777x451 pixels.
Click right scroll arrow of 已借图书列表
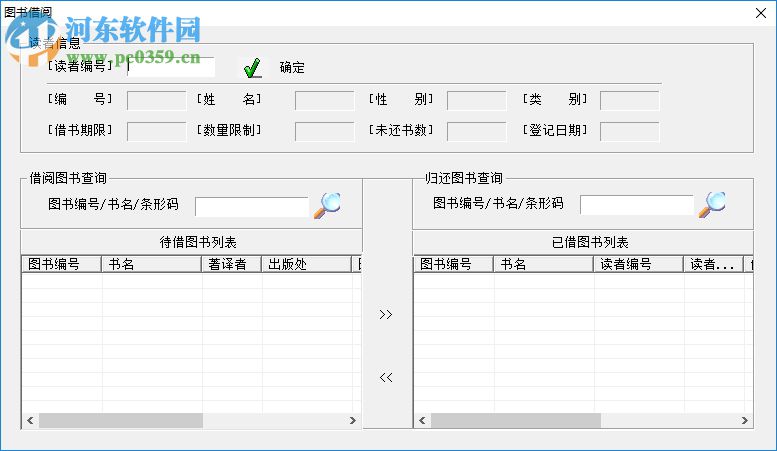coord(744,420)
